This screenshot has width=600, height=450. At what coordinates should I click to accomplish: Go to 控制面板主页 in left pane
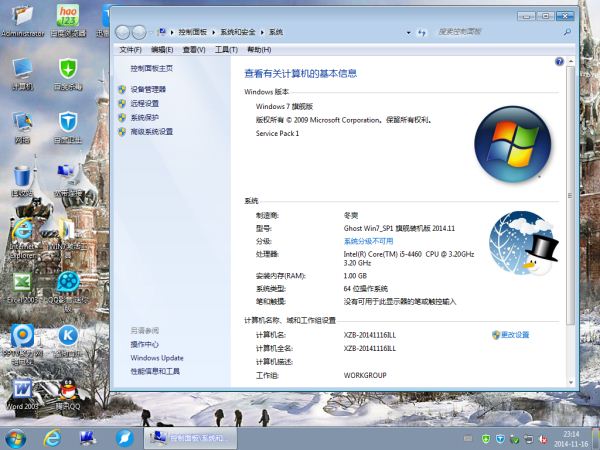[152, 68]
